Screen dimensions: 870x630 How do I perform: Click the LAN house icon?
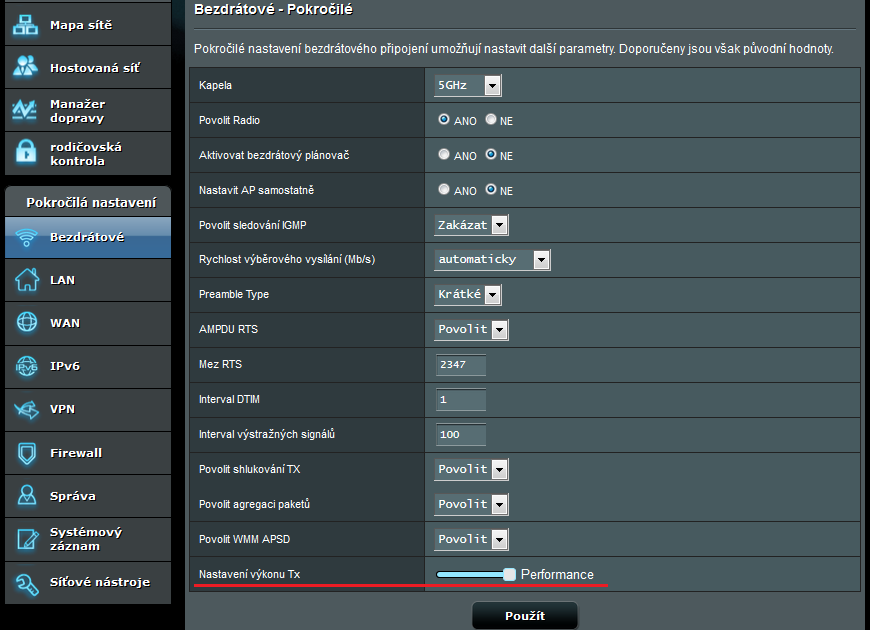click(26, 280)
